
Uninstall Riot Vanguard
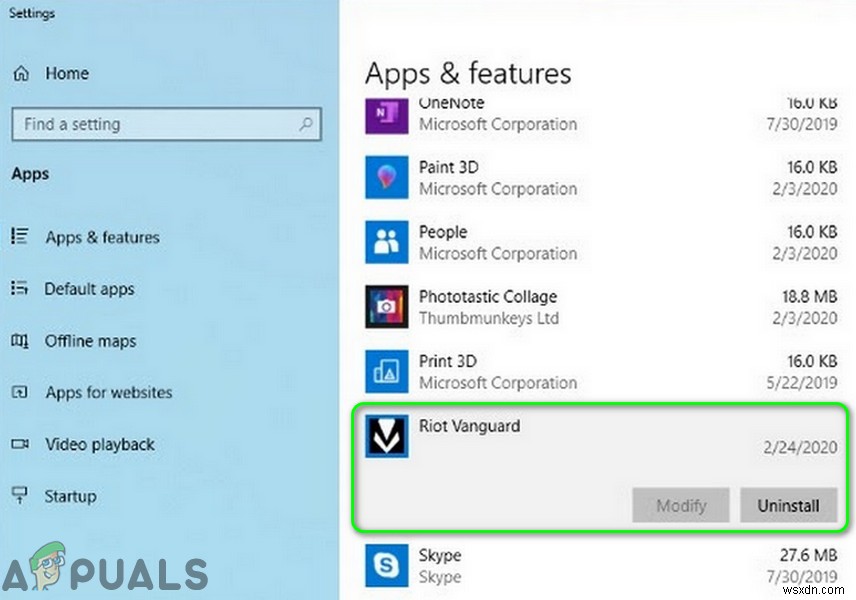point(788,506)
